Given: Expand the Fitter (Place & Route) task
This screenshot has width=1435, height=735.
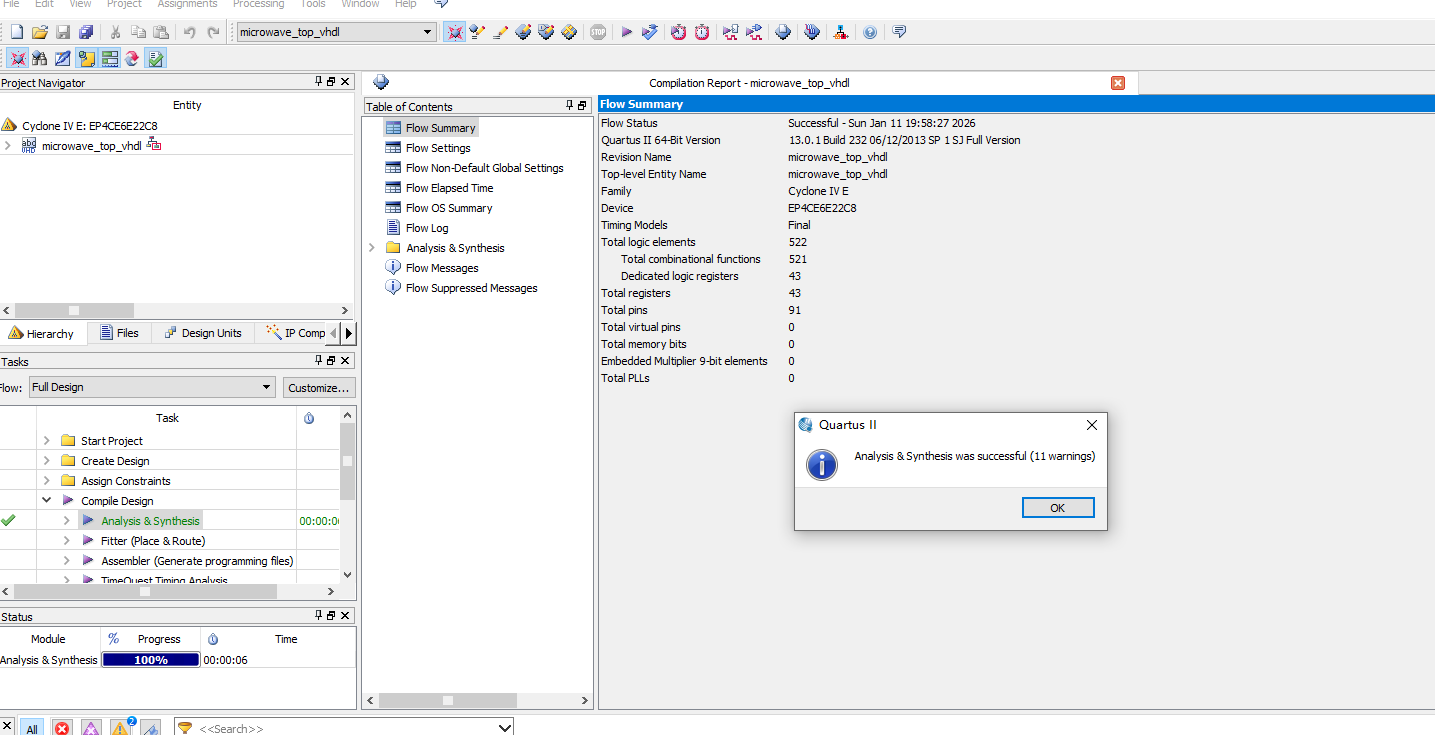Looking at the screenshot, I should coord(67,541).
